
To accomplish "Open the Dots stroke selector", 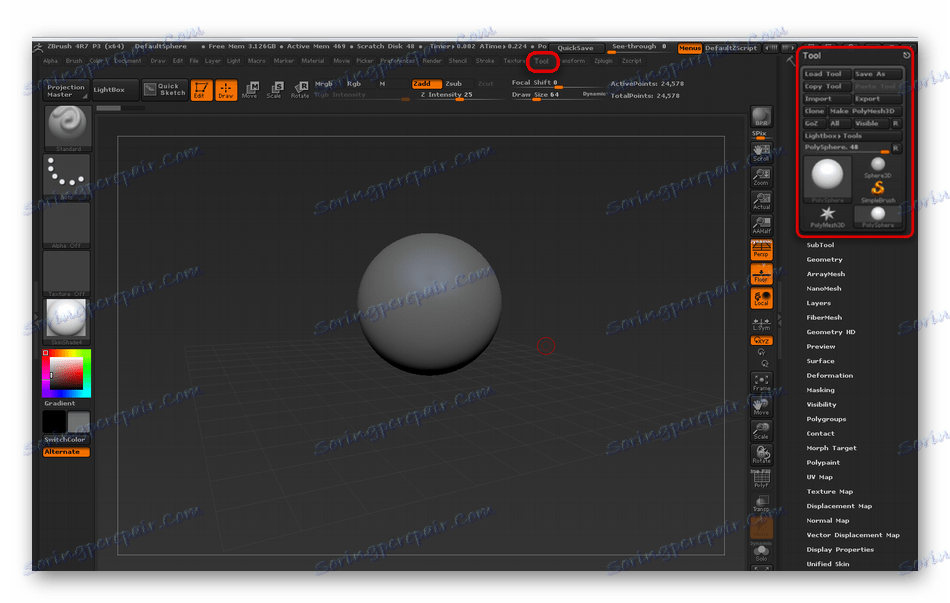I will (x=67, y=176).
